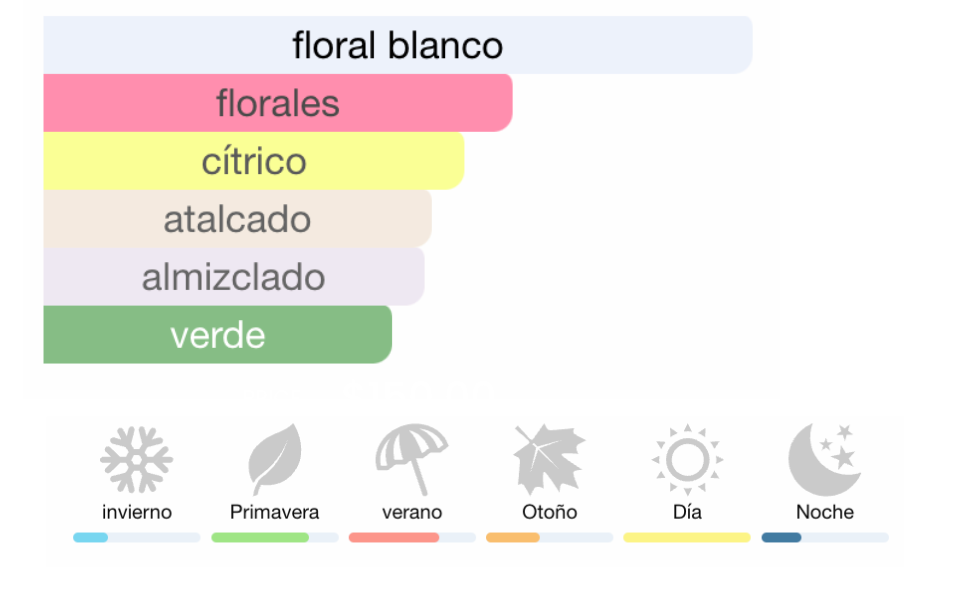Click the Primavera text label
Screen dimensions: 956x590
pos(275,512)
